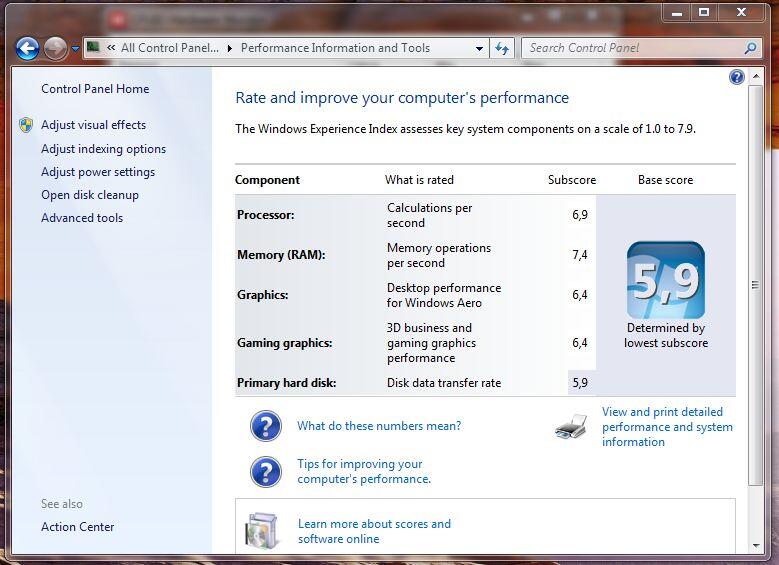
Task: Click the Performance Information and Tools breadcrumb
Action: point(335,48)
